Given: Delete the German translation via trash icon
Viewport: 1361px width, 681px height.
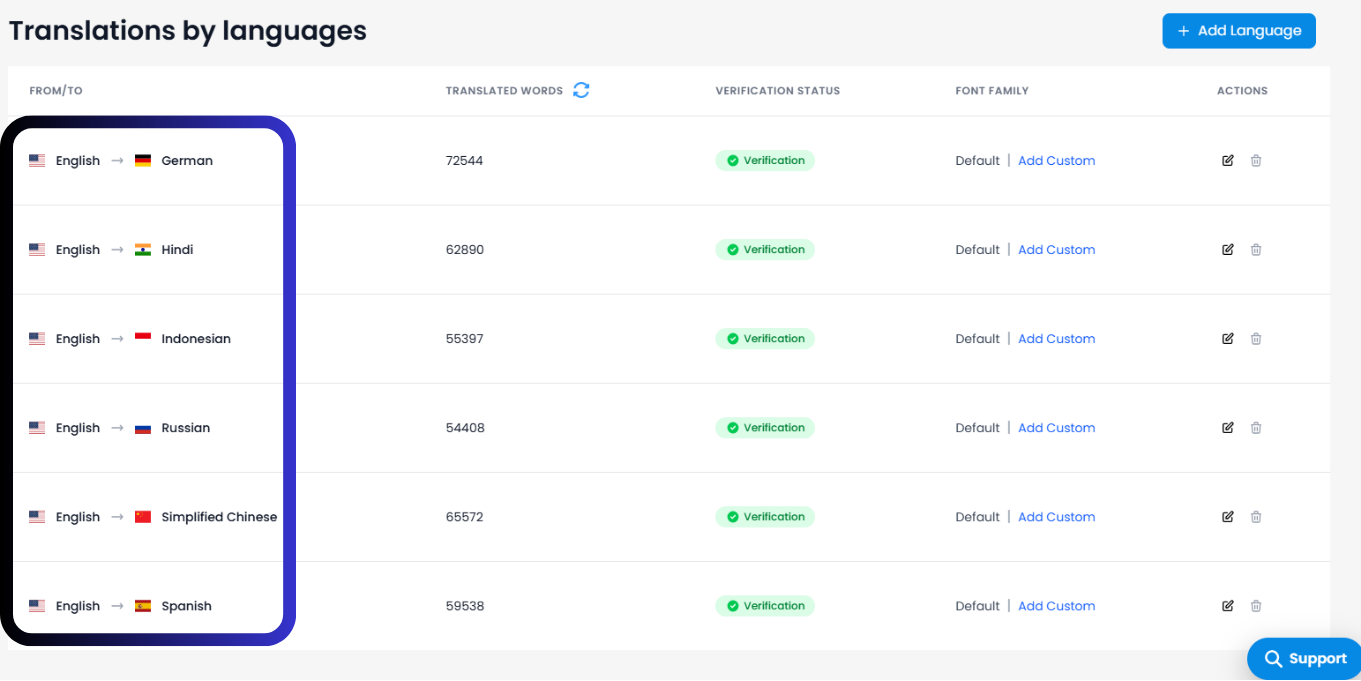Looking at the screenshot, I should [x=1256, y=160].
